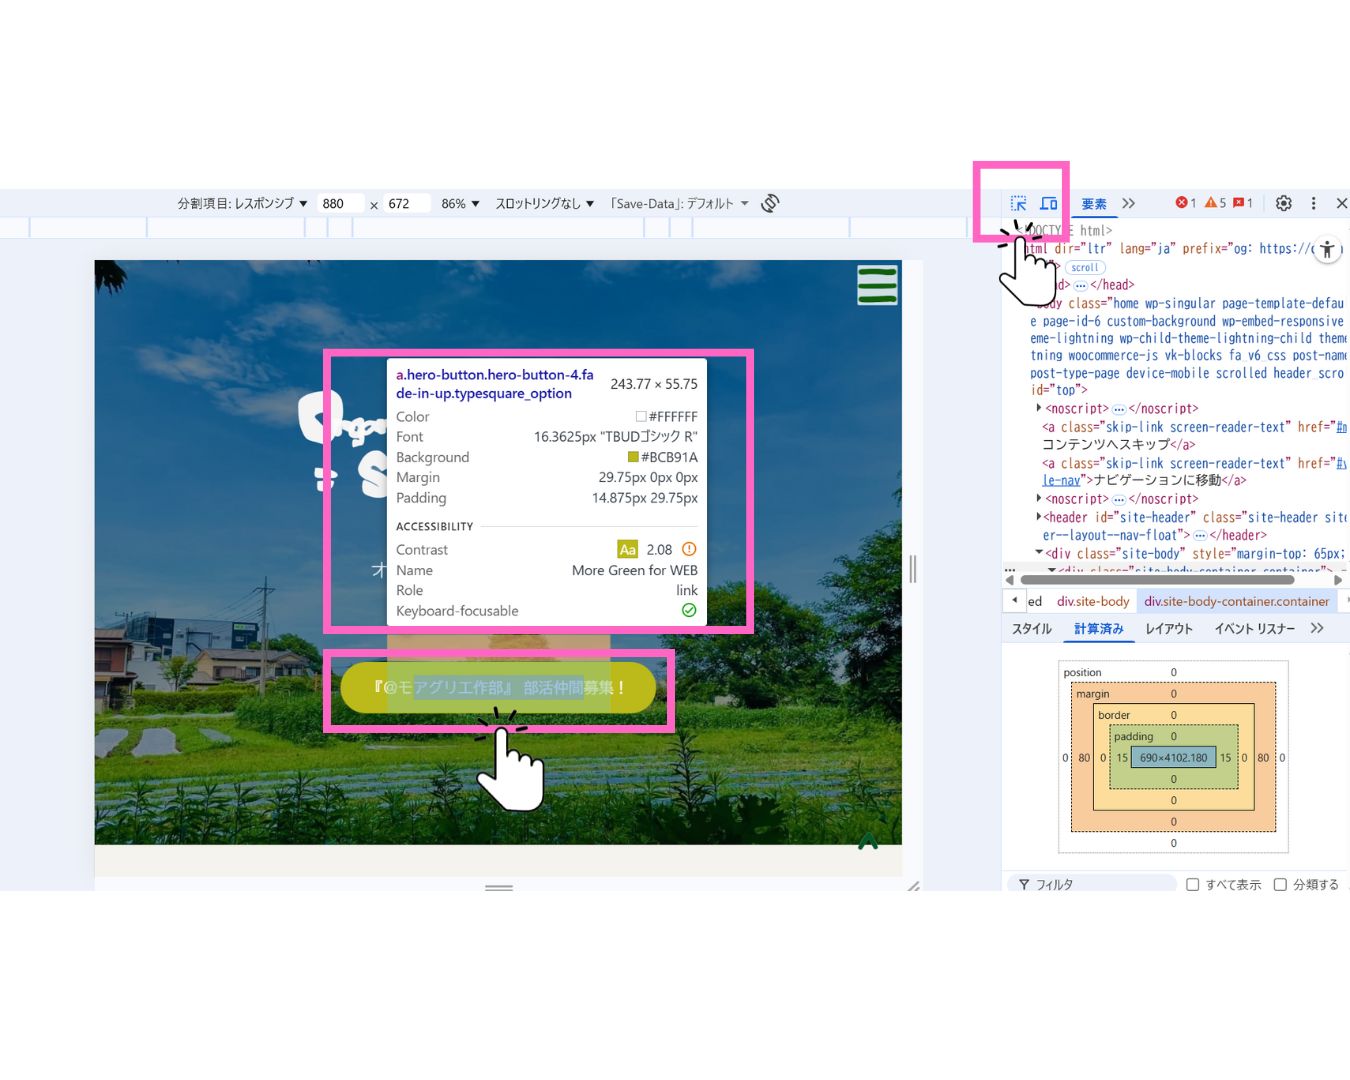Click the red error count indicator
Image resolution: width=1350 pixels, height=1080 pixels.
coord(1185,203)
